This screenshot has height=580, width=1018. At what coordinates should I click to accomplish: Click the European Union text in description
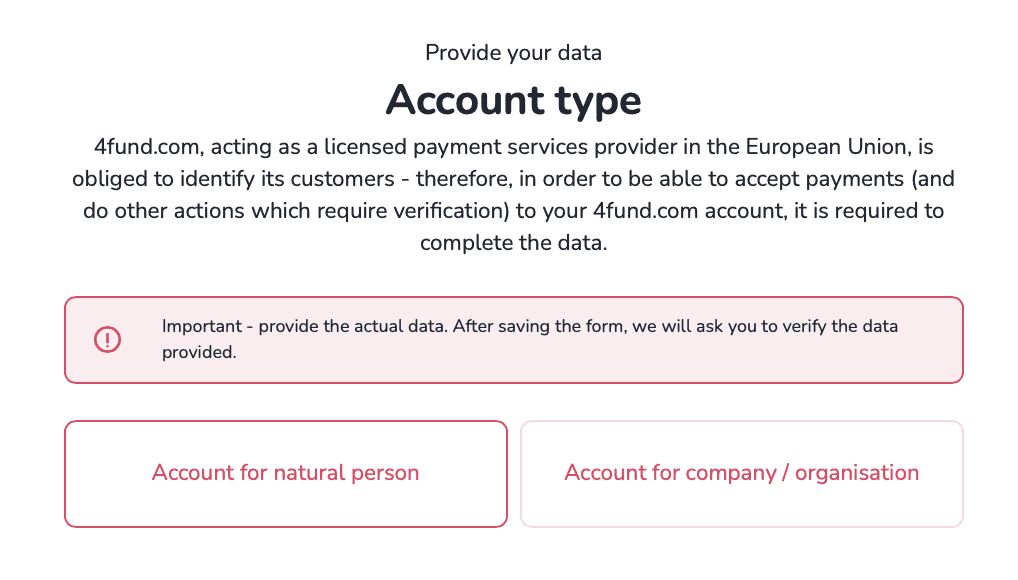pyautogui.click(x=828, y=147)
